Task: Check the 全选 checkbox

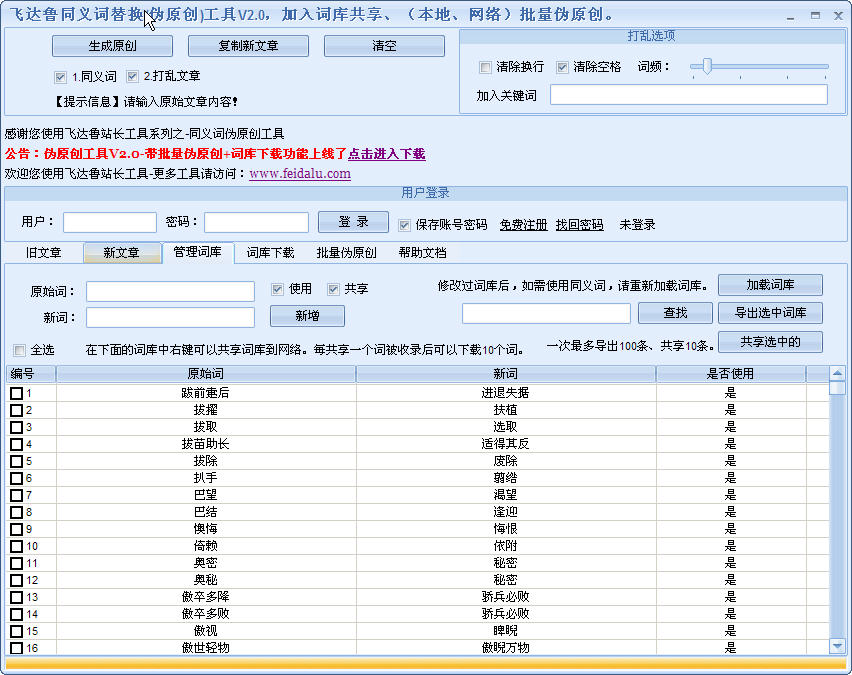Action: click(19, 351)
